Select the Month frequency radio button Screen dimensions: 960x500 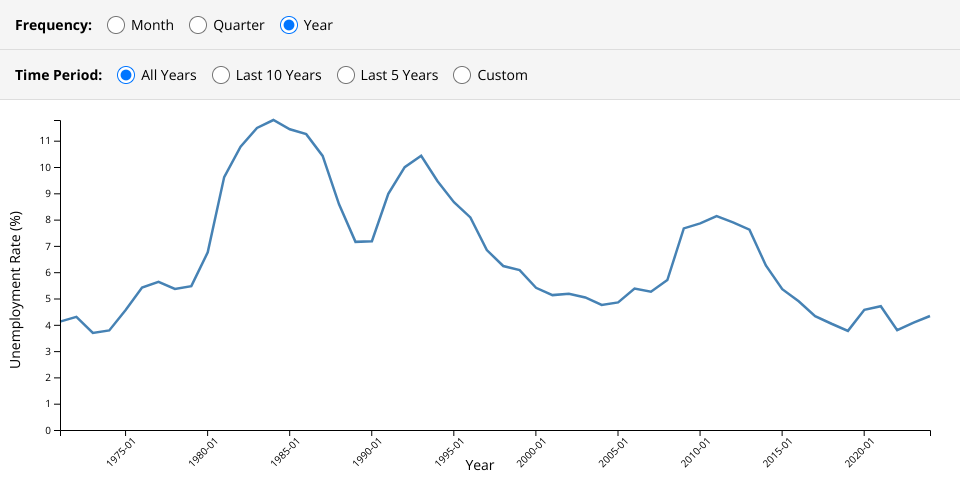pyautogui.click(x=116, y=25)
